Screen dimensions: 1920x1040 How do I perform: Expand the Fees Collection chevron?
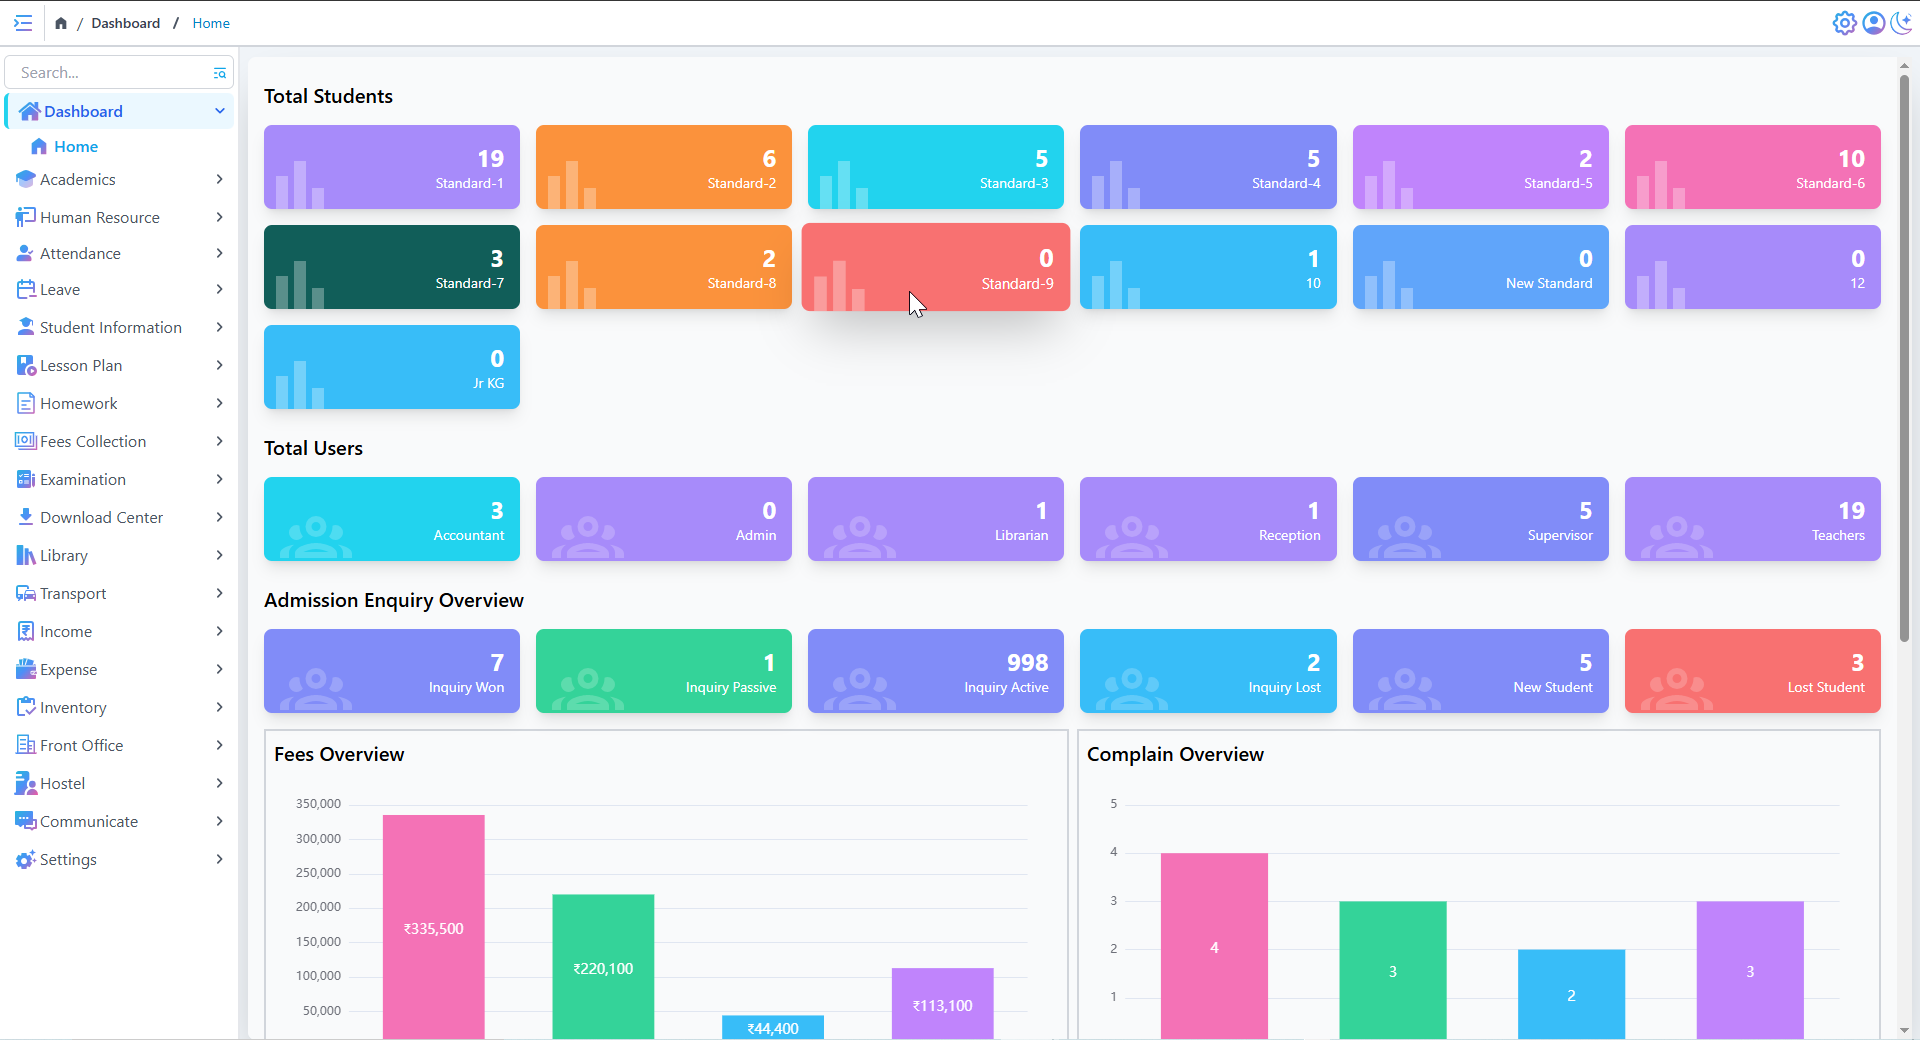coord(219,441)
